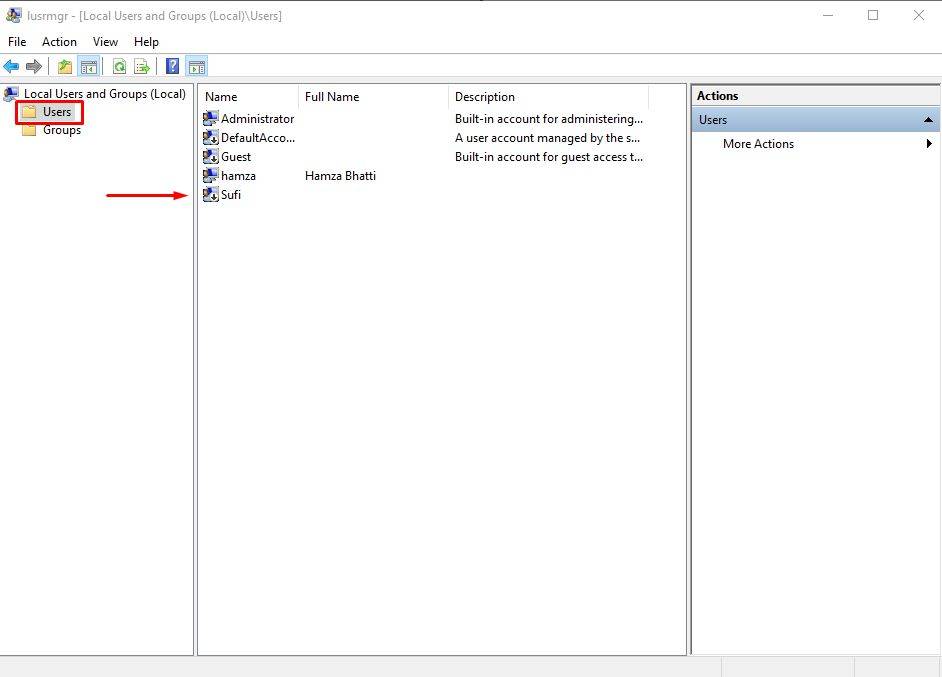This screenshot has height=677, width=942.
Task: Click the Forward arrow toolbar icon
Action: pos(34,66)
